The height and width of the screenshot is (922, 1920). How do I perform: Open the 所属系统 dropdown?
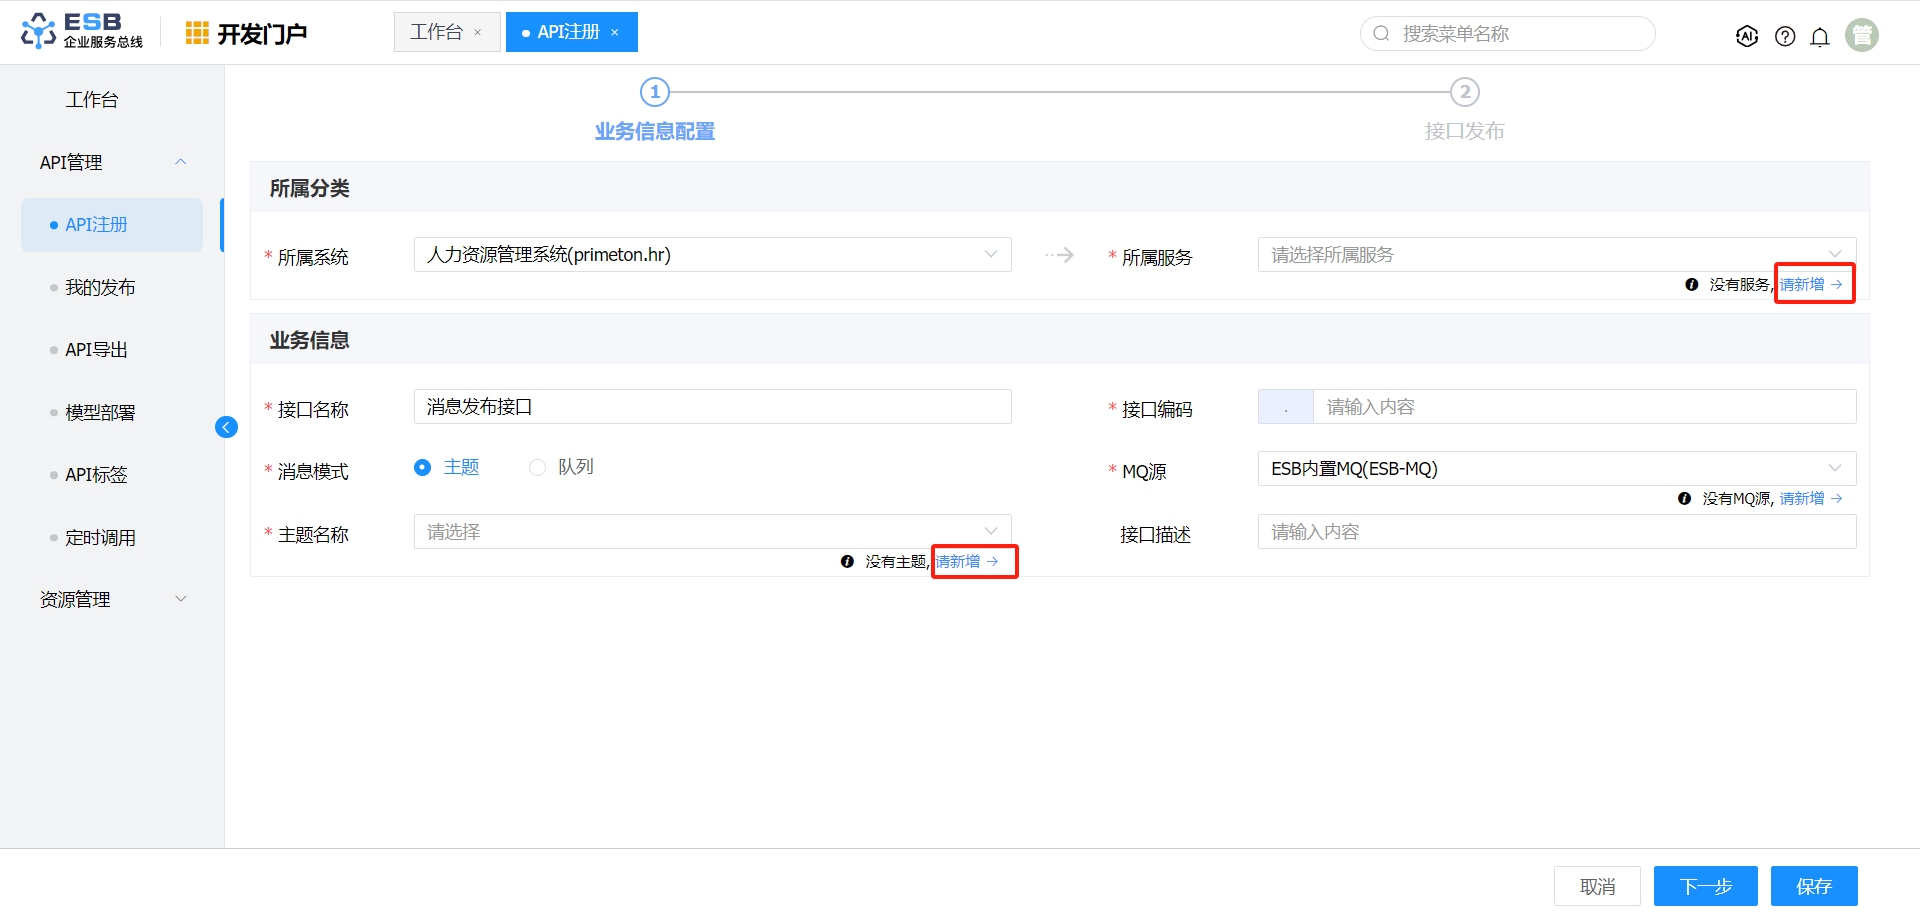(712, 255)
